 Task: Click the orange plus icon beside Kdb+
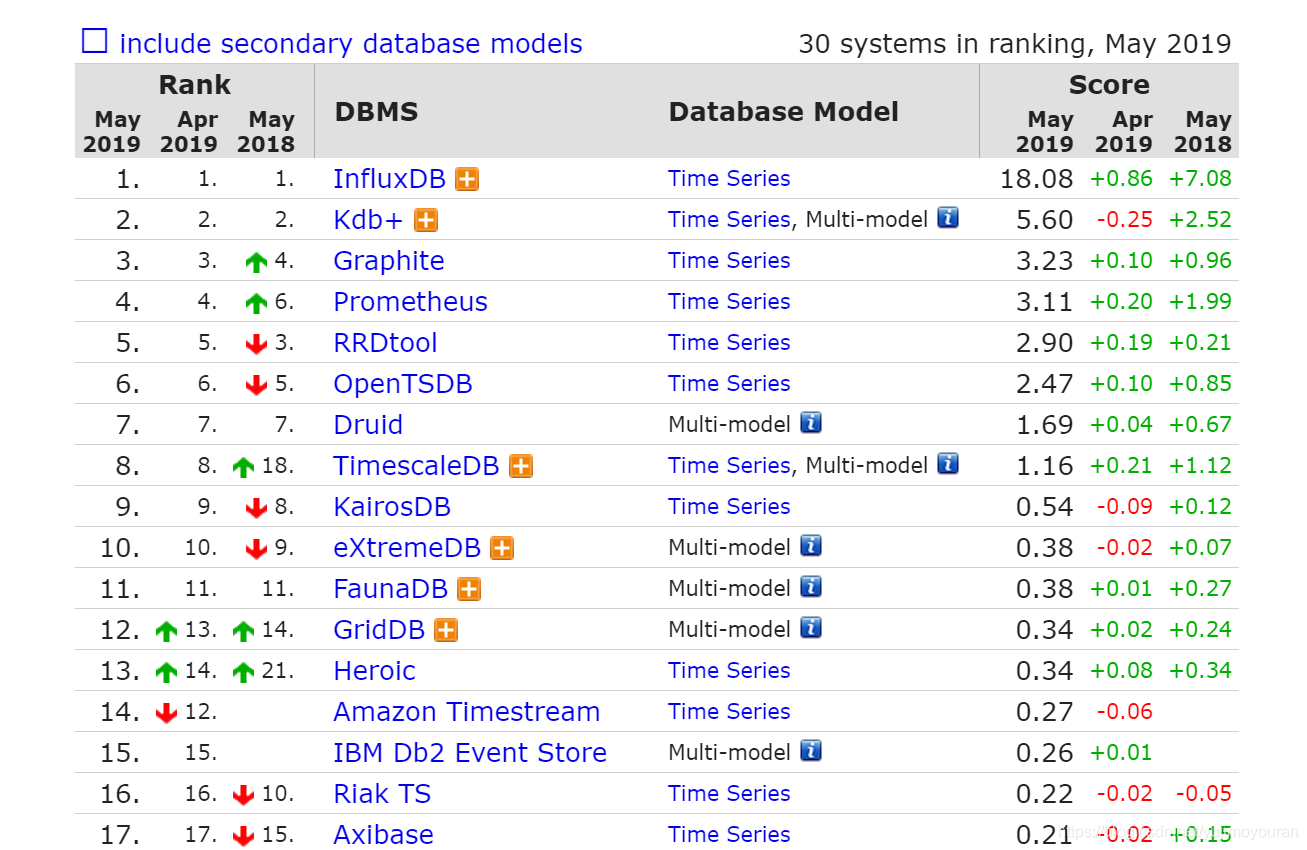tap(426, 220)
